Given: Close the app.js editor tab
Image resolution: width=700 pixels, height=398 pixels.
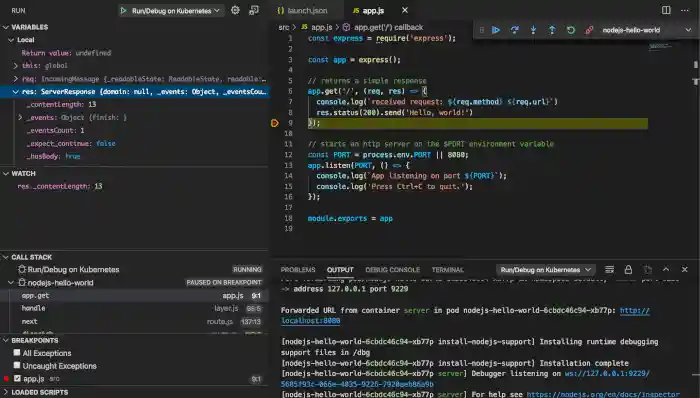Looking at the screenshot, I should [404, 10].
